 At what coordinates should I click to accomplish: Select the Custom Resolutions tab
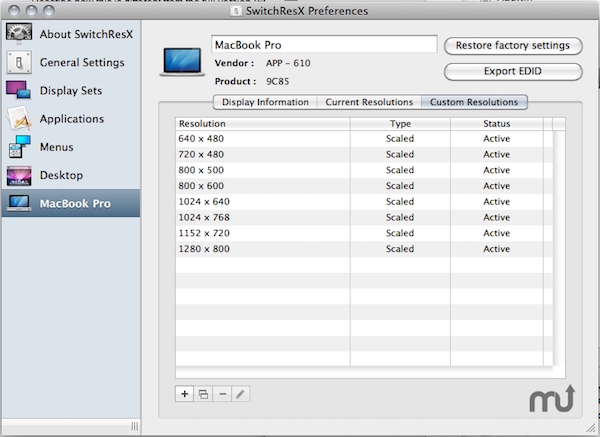tap(474, 102)
